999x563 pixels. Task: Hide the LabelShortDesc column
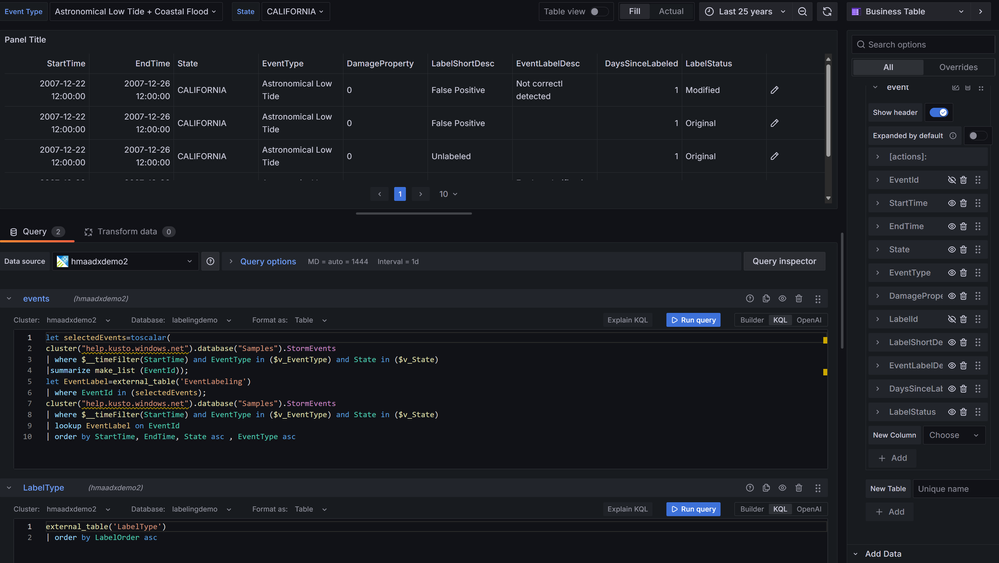coord(951,343)
